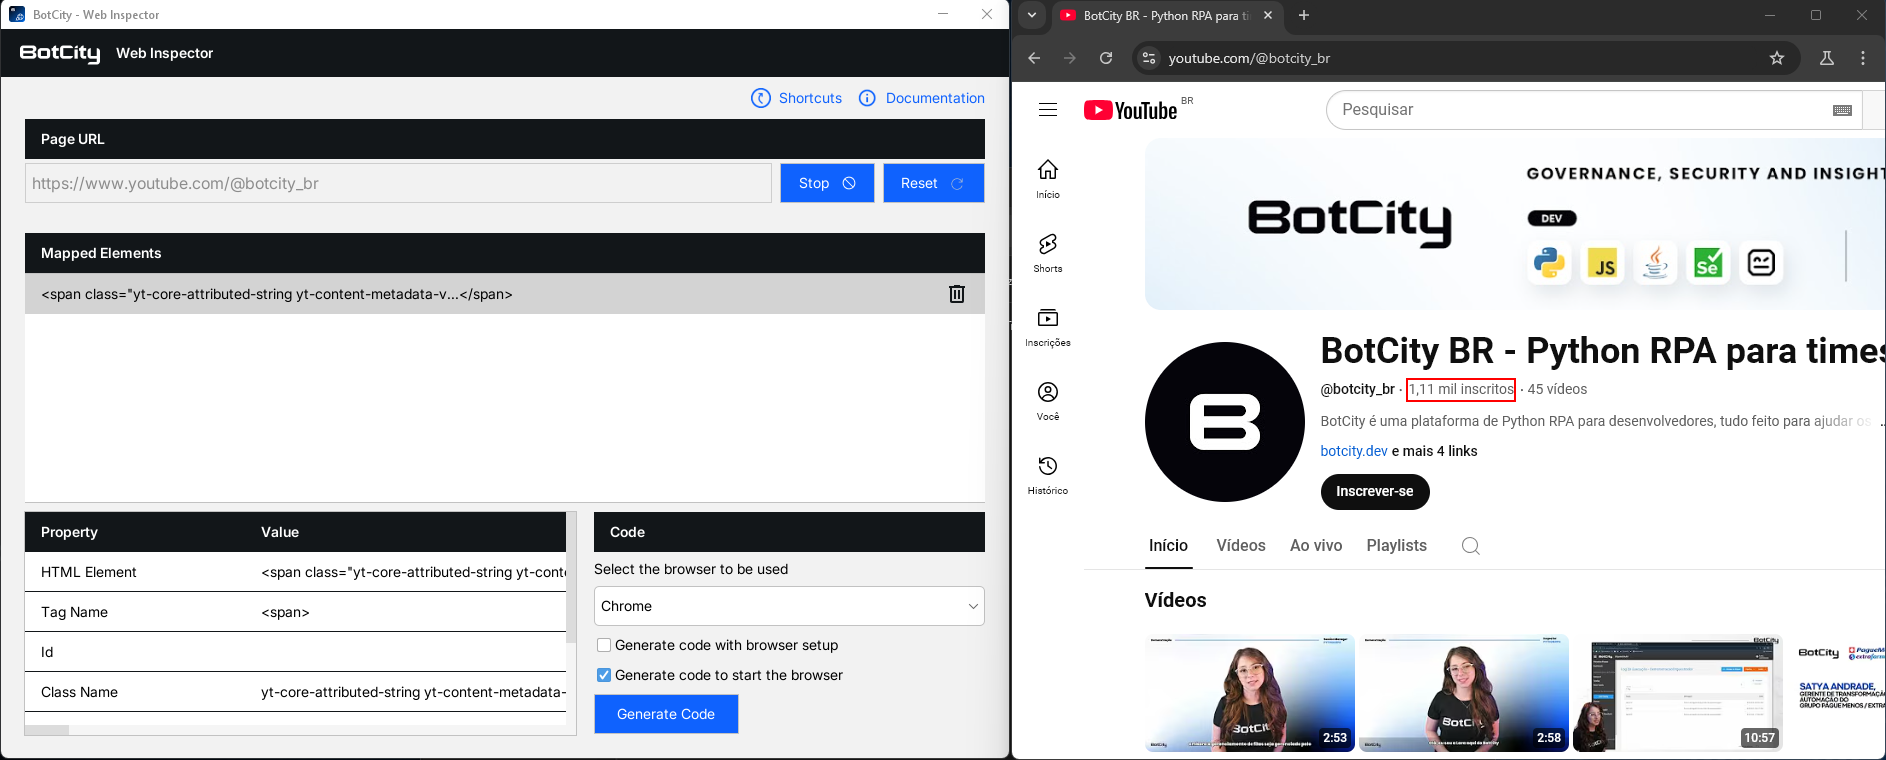Expand the Chrome browser selection dropdown
Viewport: 1886px width, 760px height.
click(788, 606)
